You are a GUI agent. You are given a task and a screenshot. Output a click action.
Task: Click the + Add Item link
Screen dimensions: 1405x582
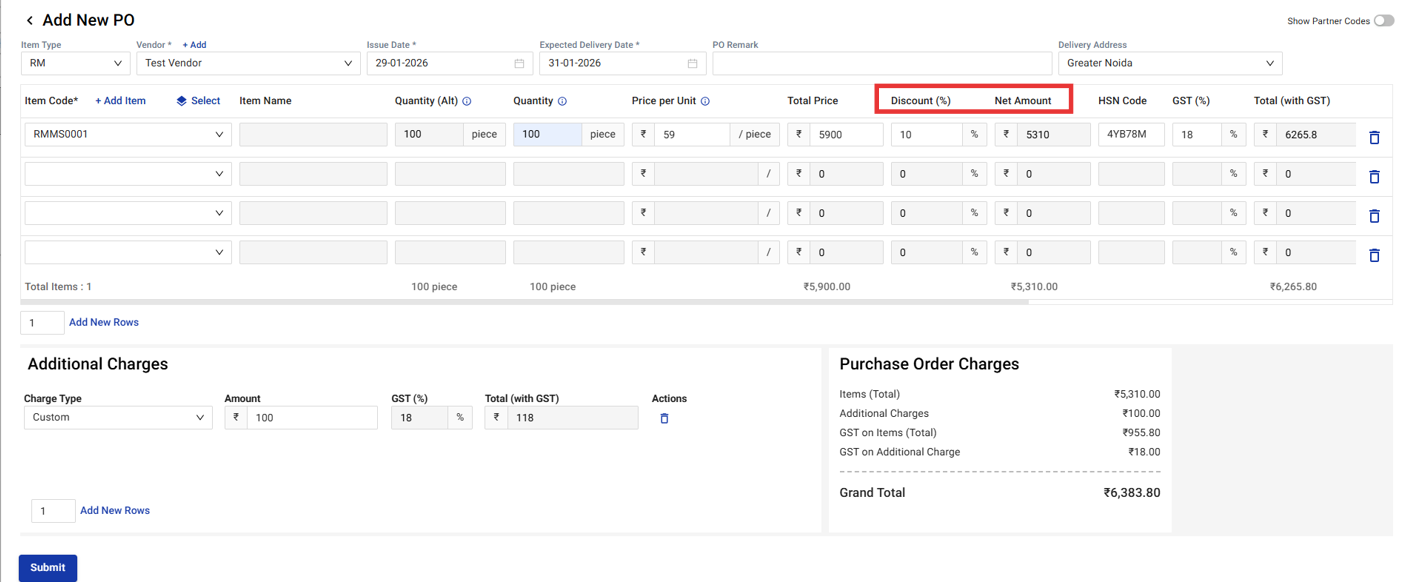(x=120, y=101)
